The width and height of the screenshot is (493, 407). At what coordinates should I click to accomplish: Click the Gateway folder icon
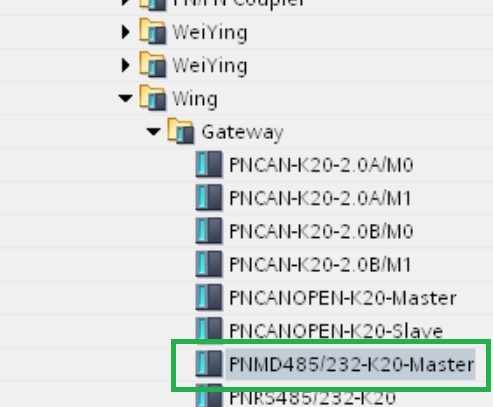[x=180, y=131]
